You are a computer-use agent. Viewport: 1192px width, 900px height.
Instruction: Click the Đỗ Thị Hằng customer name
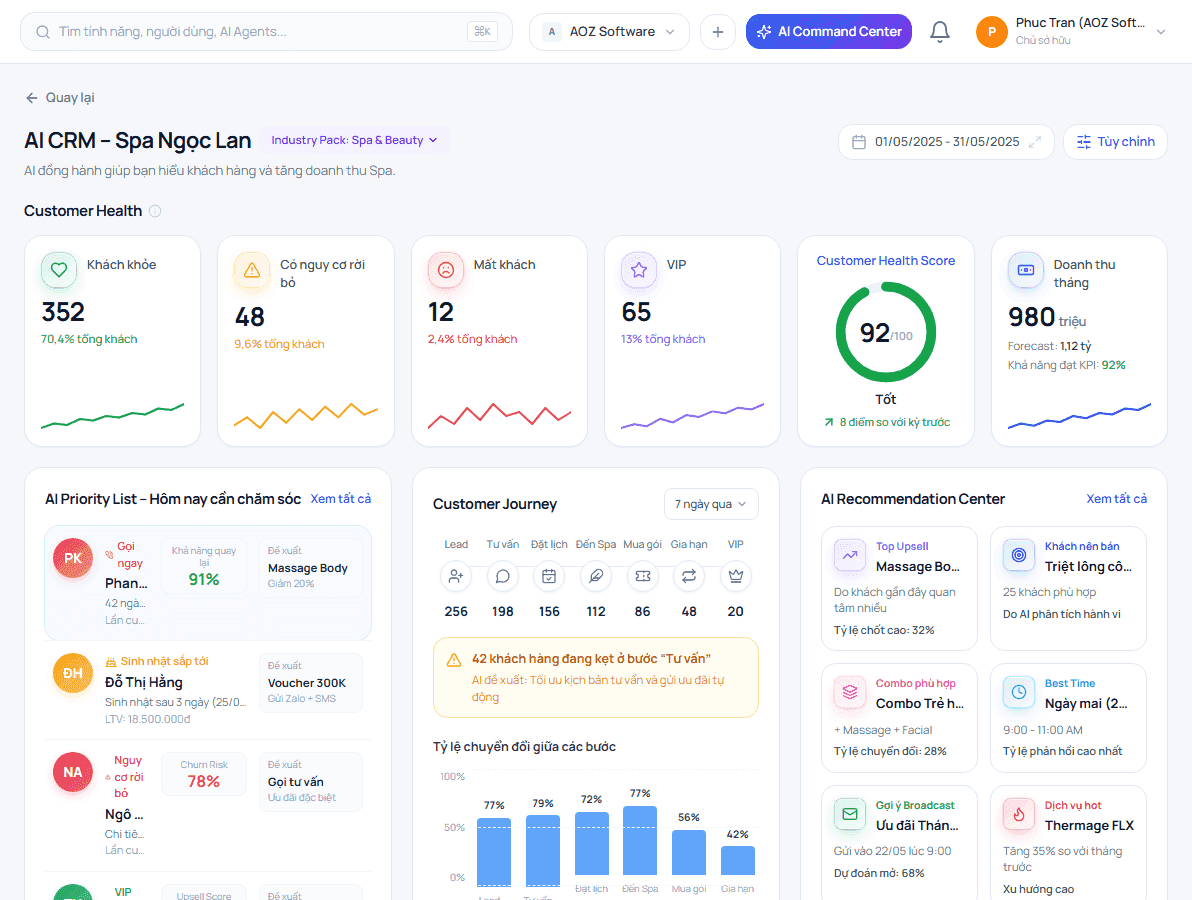pyautogui.click(x=144, y=682)
